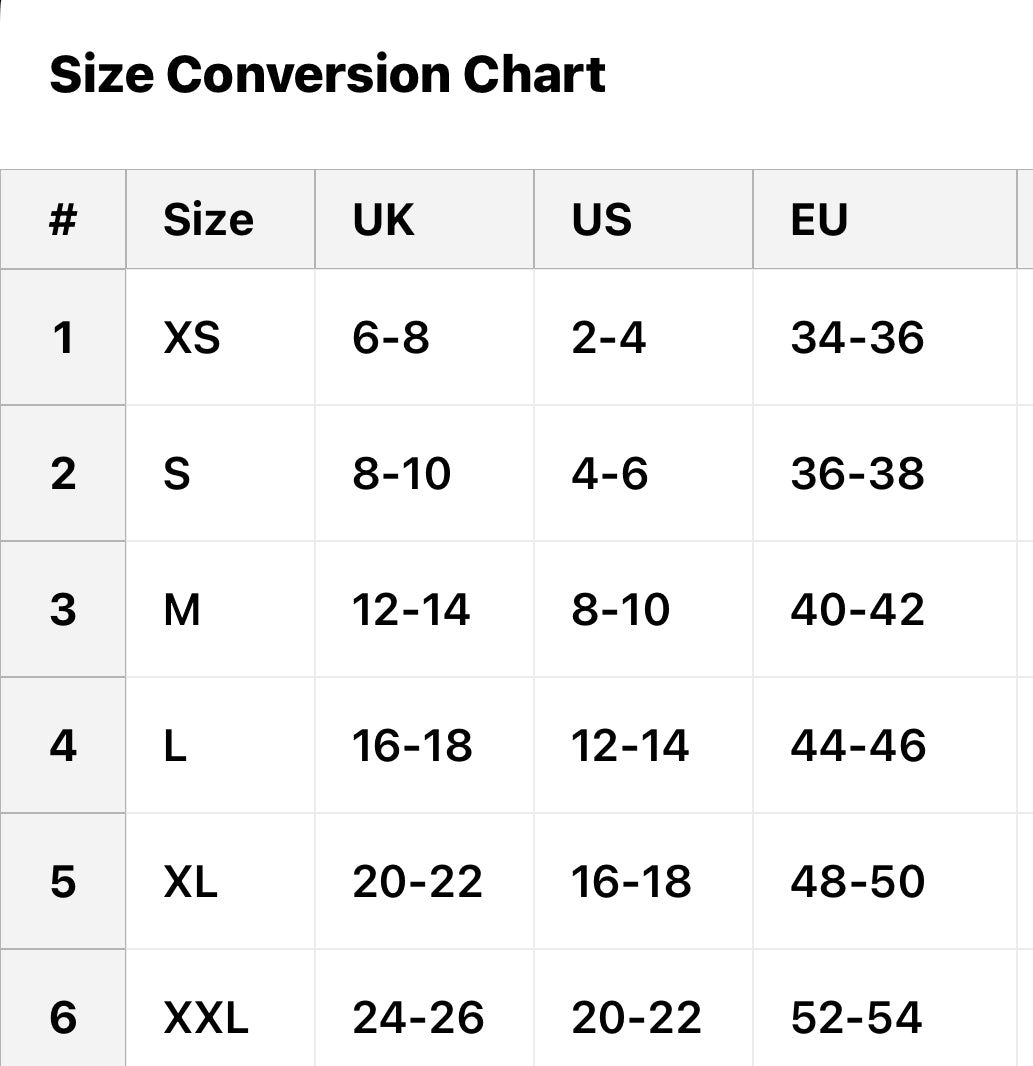Image resolution: width=1033 pixels, height=1066 pixels.
Task: Click the "M" size cell
Action: point(182,610)
